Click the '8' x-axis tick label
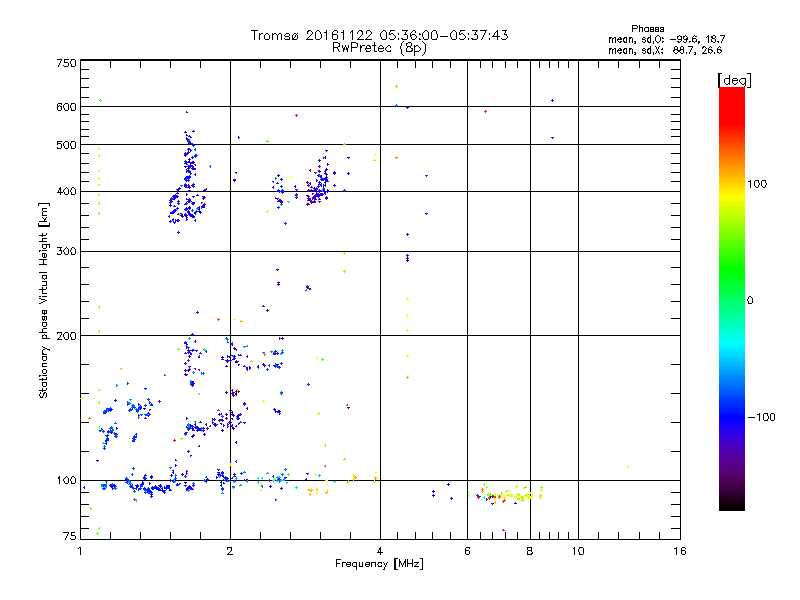 pyautogui.click(x=530, y=551)
